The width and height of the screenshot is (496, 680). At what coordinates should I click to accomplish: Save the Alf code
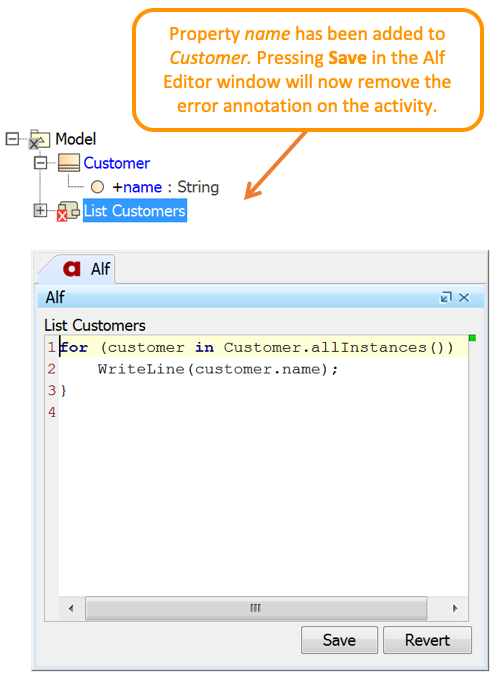pos(339,640)
